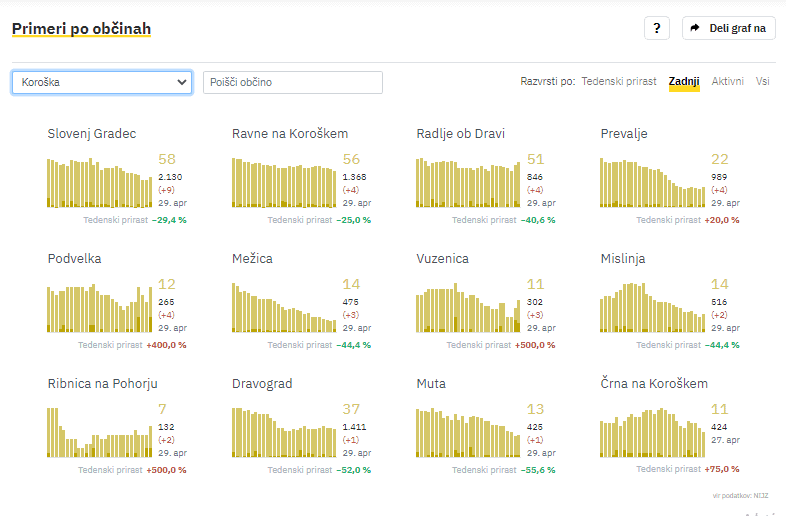Select the Zadnji sort option
Viewport: 786px width, 516px height.
[x=684, y=81]
